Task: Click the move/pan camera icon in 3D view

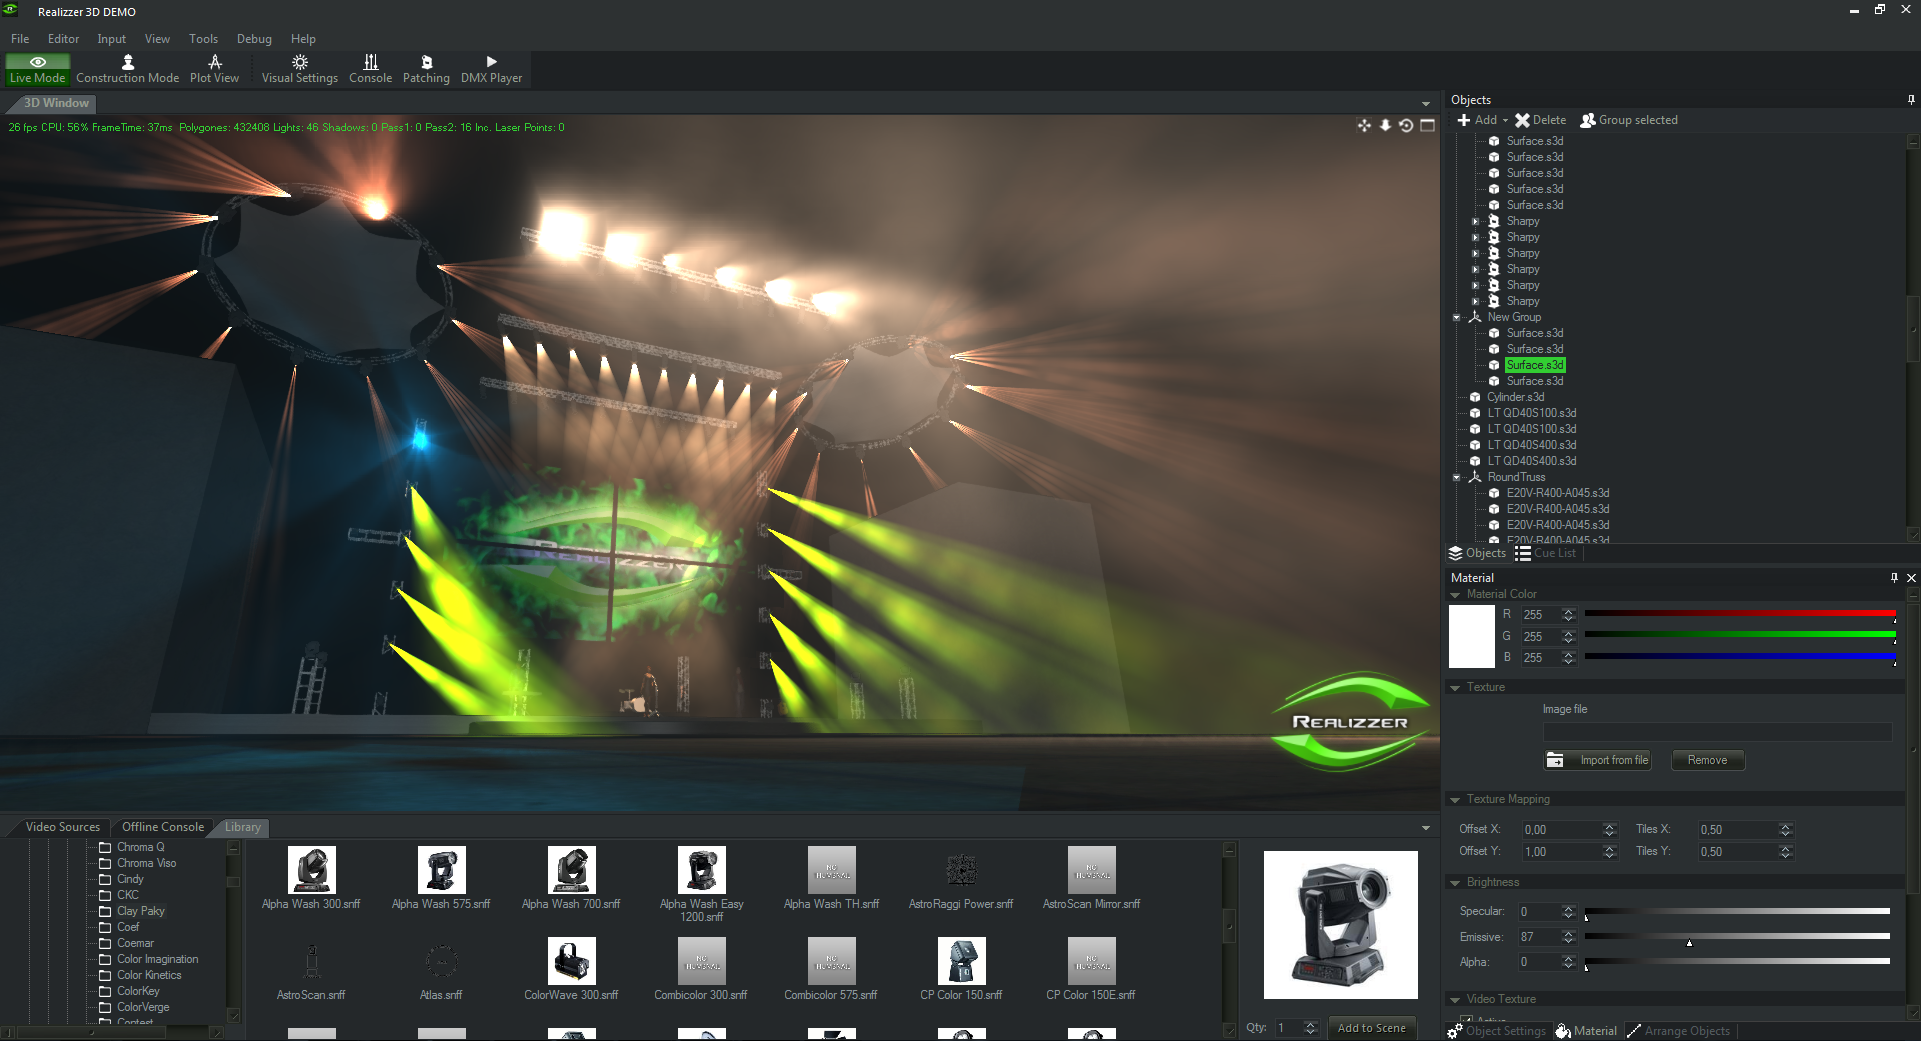Action: [x=1364, y=125]
